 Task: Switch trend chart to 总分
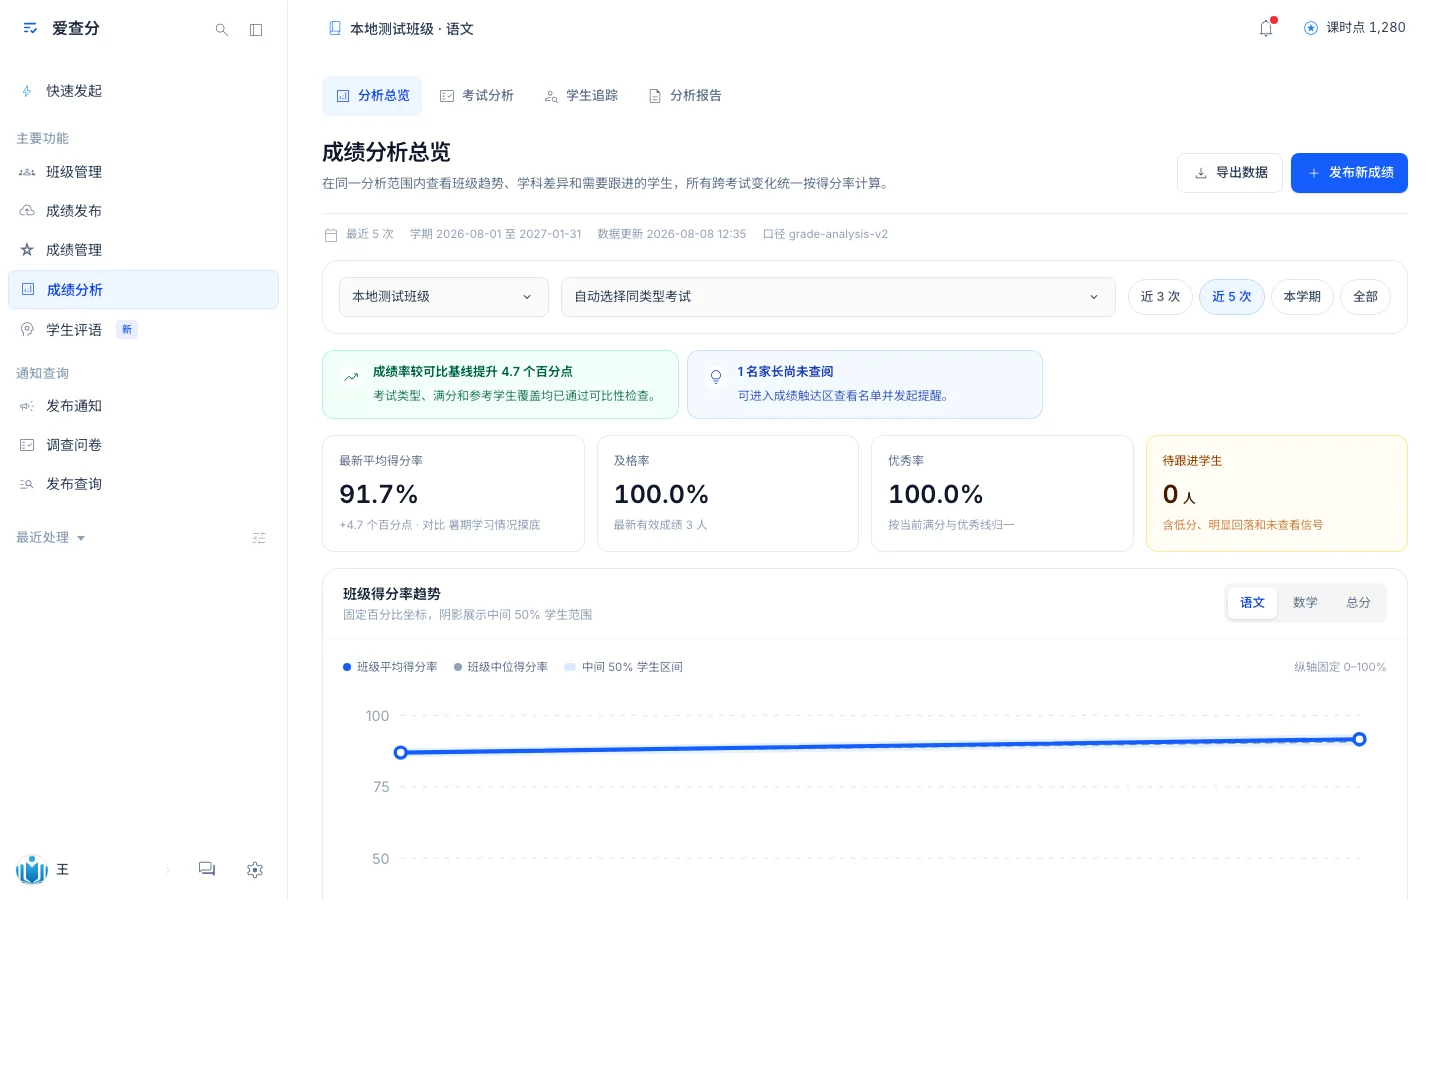(1358, 603)
